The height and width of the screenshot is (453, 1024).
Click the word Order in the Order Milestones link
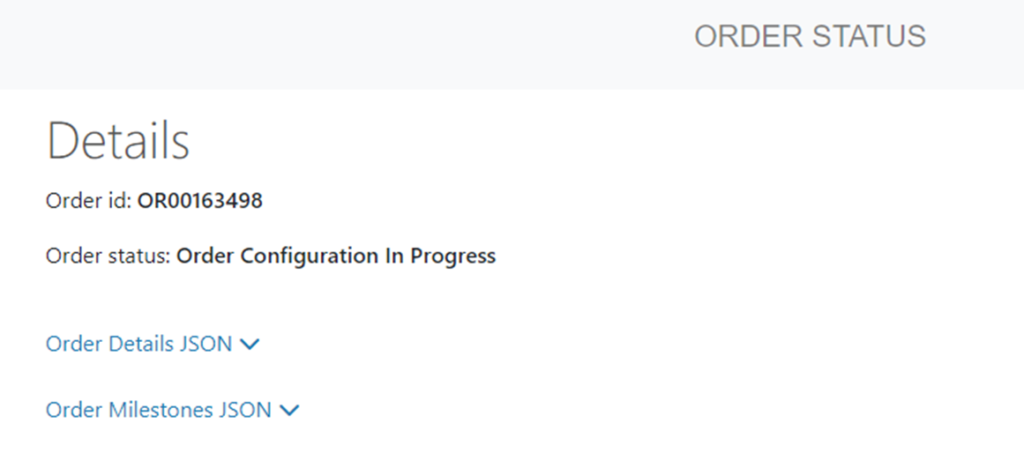pos(72,410)
